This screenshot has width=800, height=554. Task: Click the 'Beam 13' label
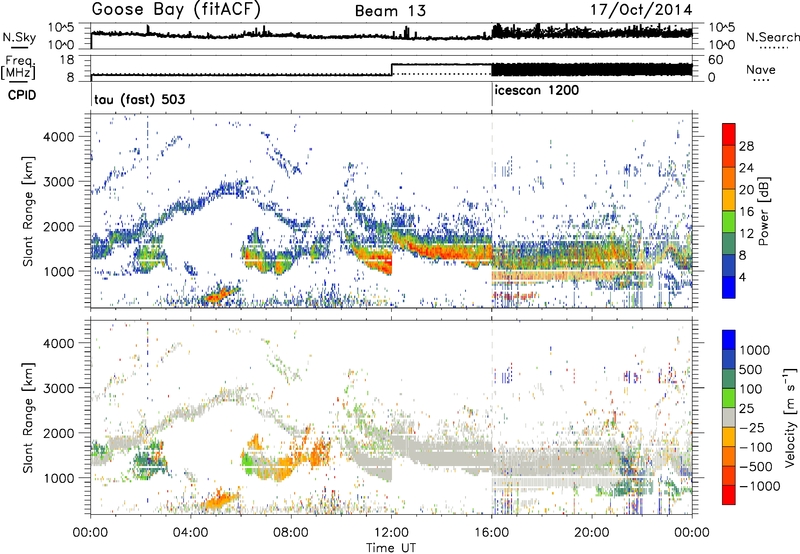390,11
